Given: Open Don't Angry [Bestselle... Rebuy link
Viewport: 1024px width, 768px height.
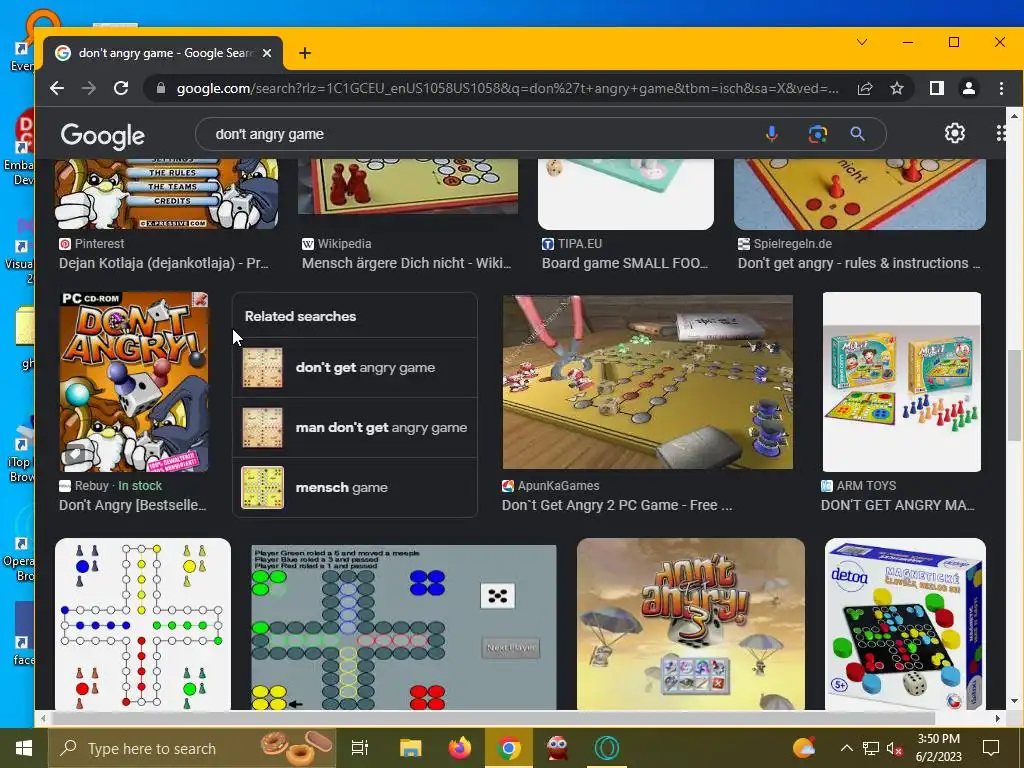Looking at the screenshot, I should tap(133, 505).
